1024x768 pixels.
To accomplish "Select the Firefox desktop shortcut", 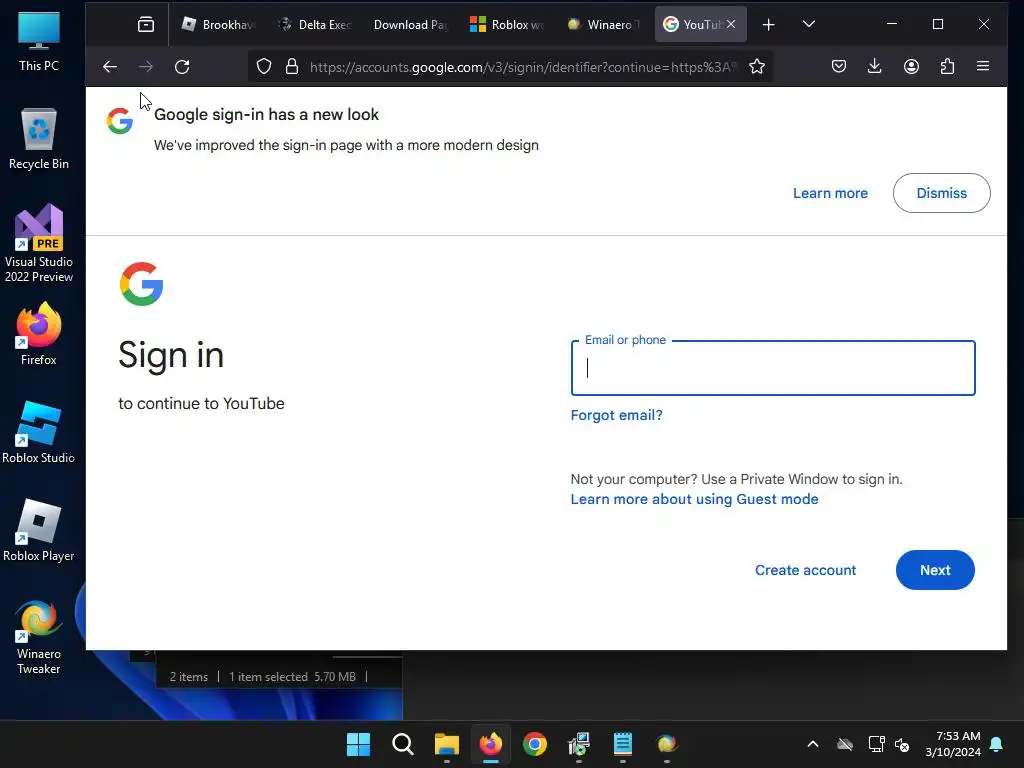I will click(39, 334).
